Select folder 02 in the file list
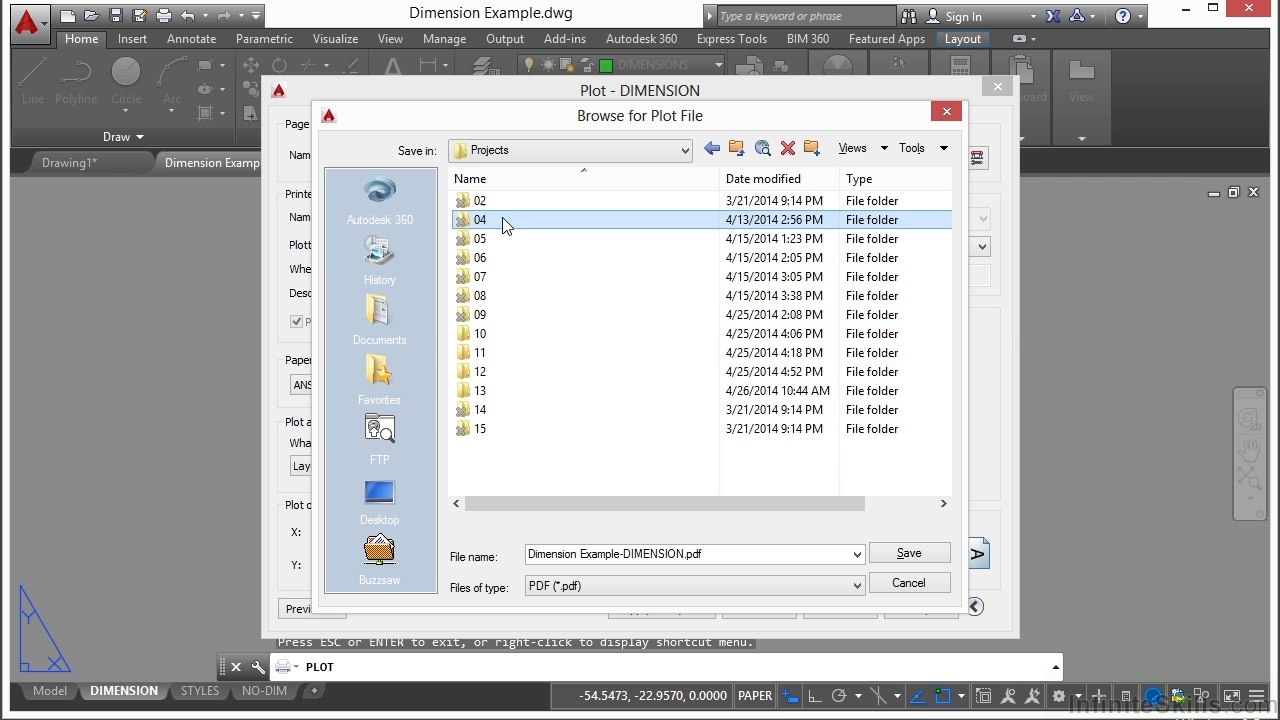This screenshot has width=1280, height=720. [700, 201]
